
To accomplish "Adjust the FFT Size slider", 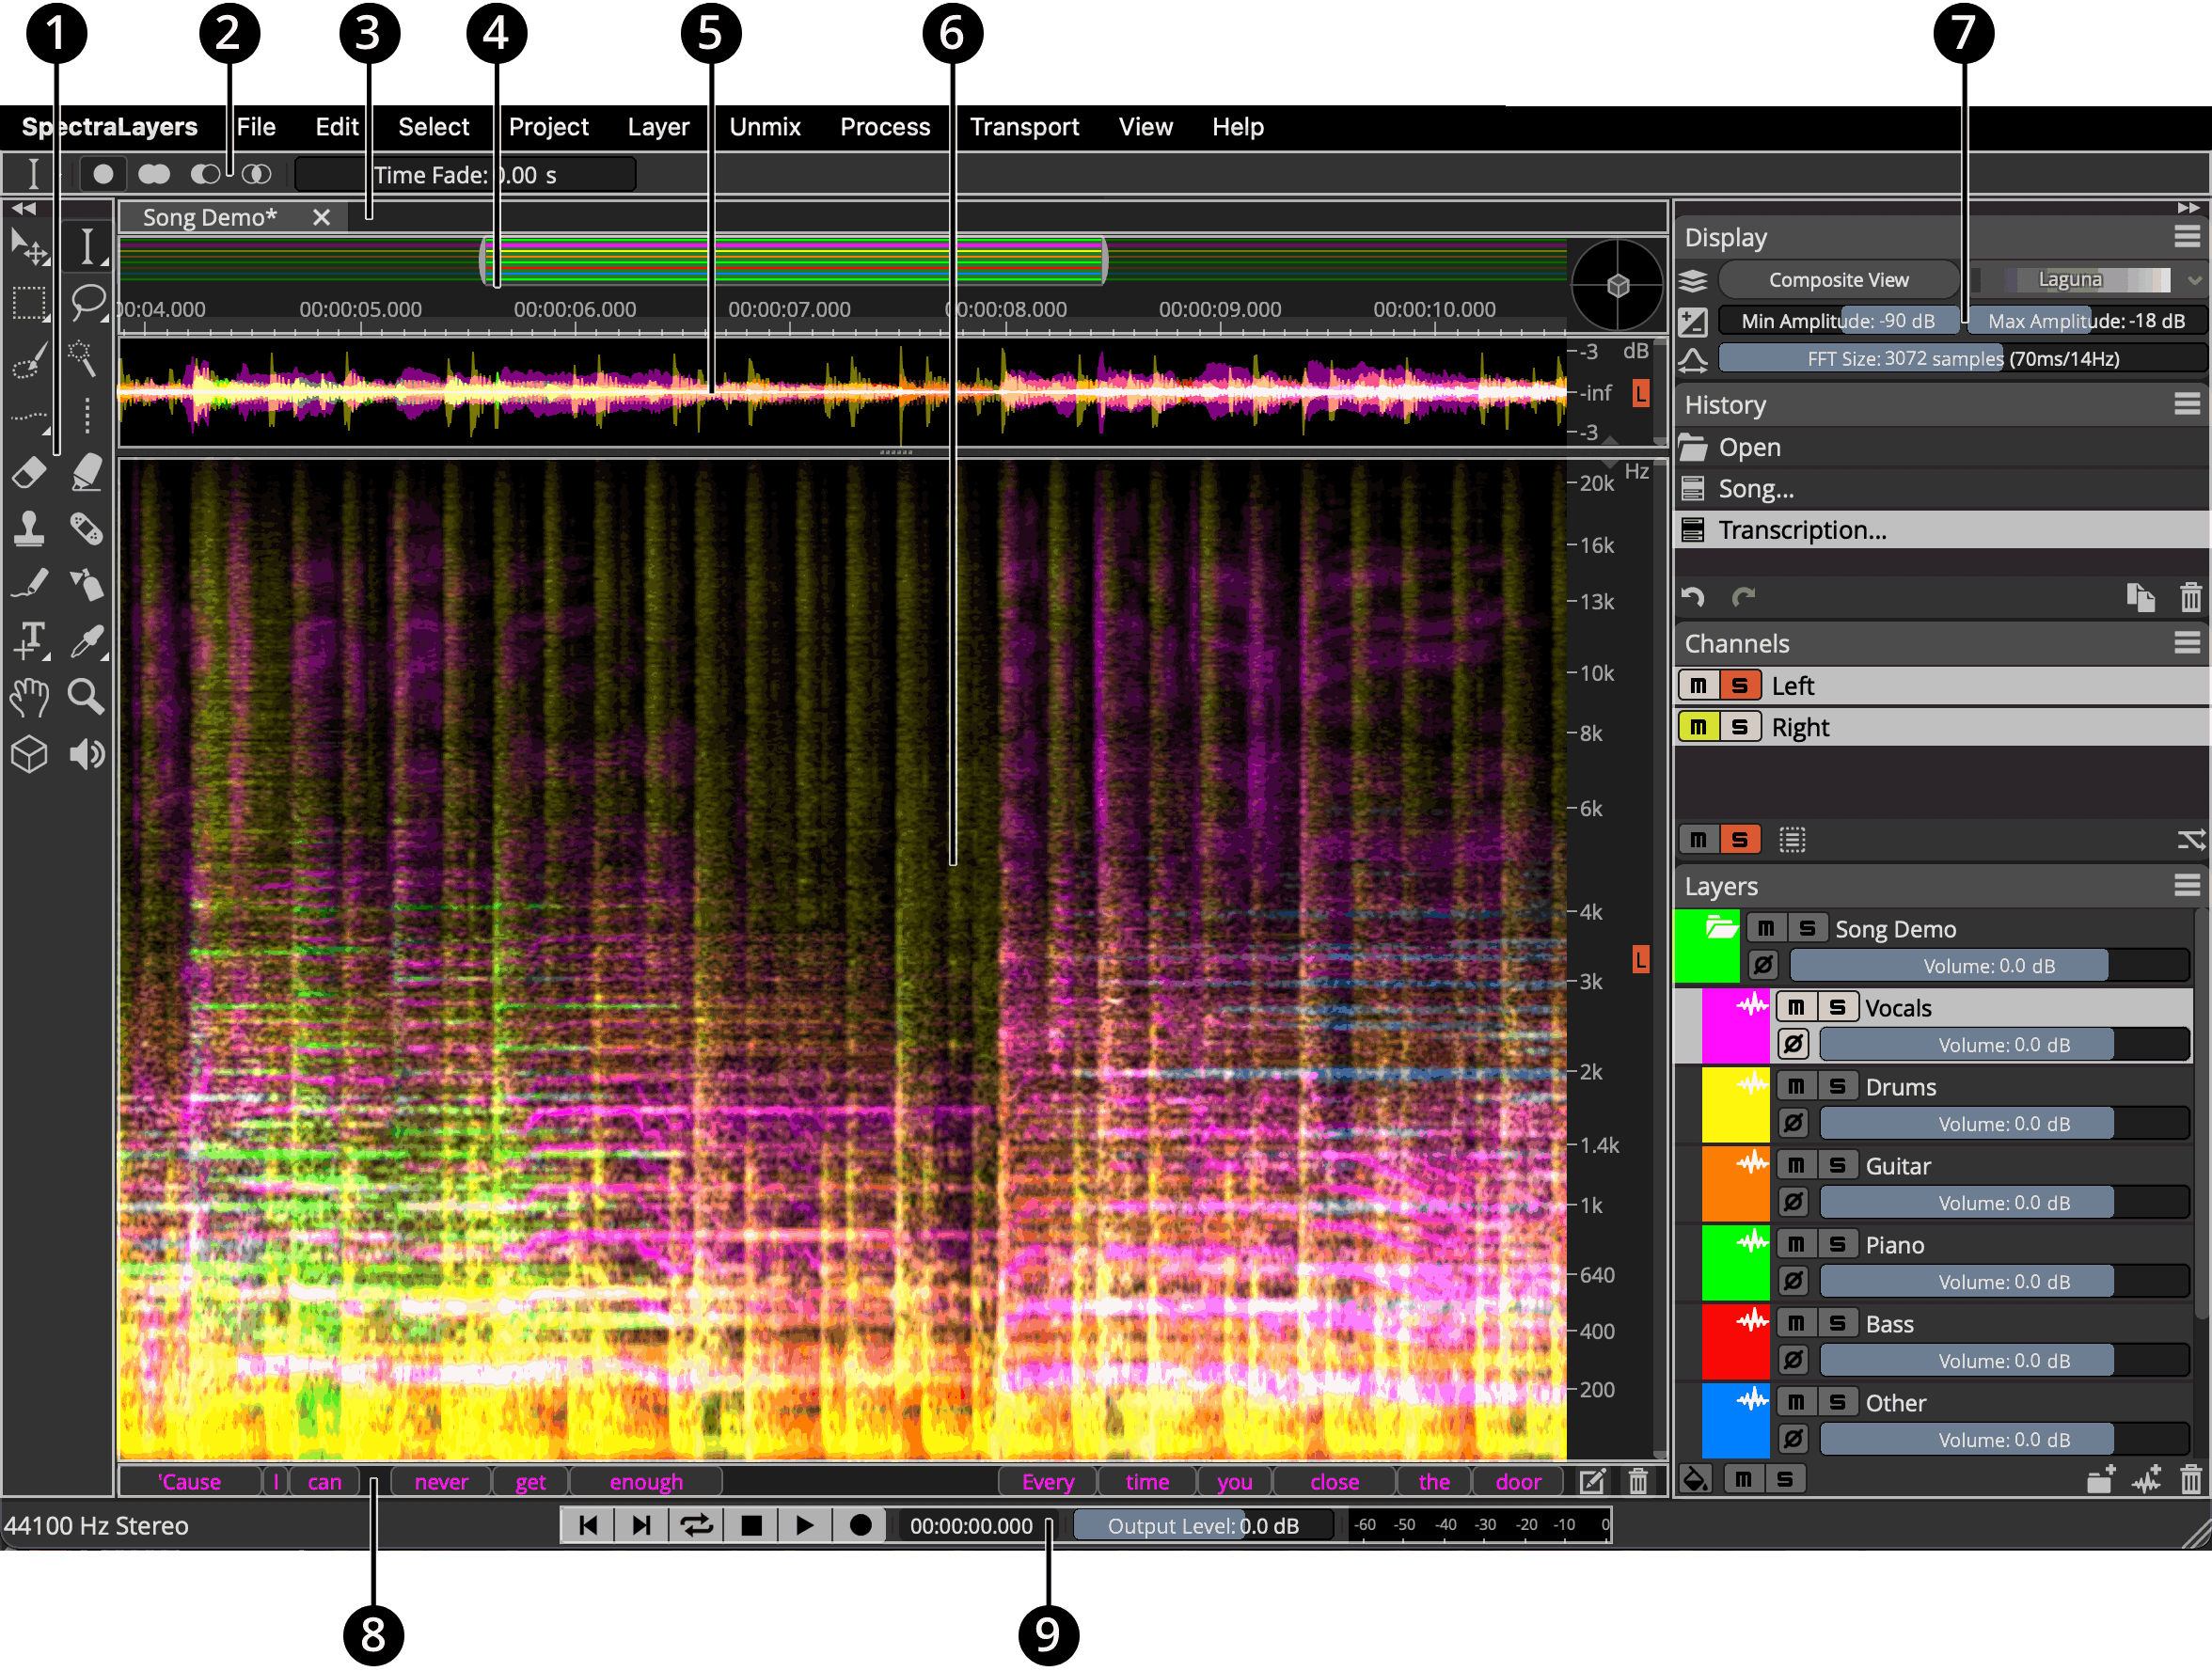I will pyautogui.click(x=1962, y=358).
